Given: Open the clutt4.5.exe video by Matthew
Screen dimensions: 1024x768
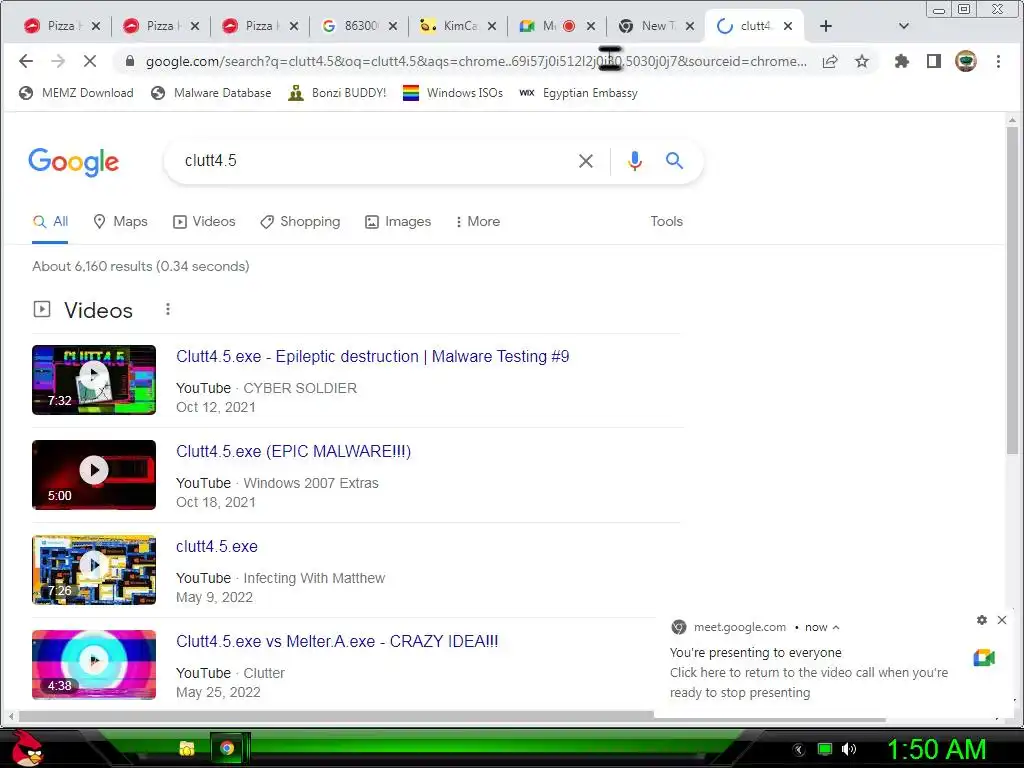Looking at the screenshot, I should (217, 547).
